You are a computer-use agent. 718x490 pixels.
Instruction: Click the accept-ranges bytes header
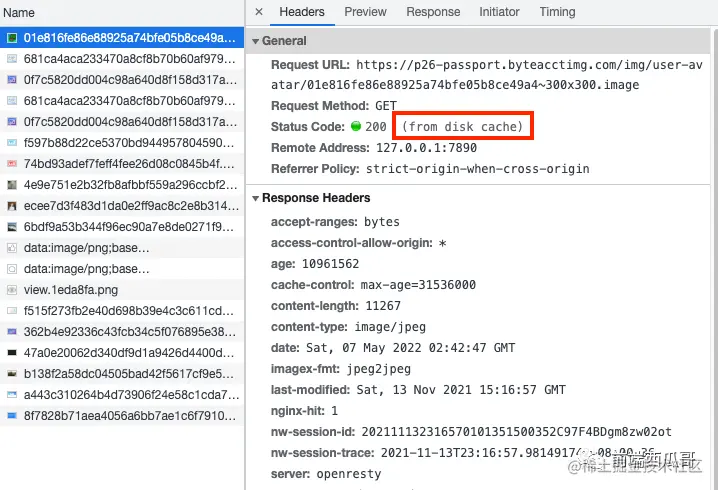click(x=335, y=222)
